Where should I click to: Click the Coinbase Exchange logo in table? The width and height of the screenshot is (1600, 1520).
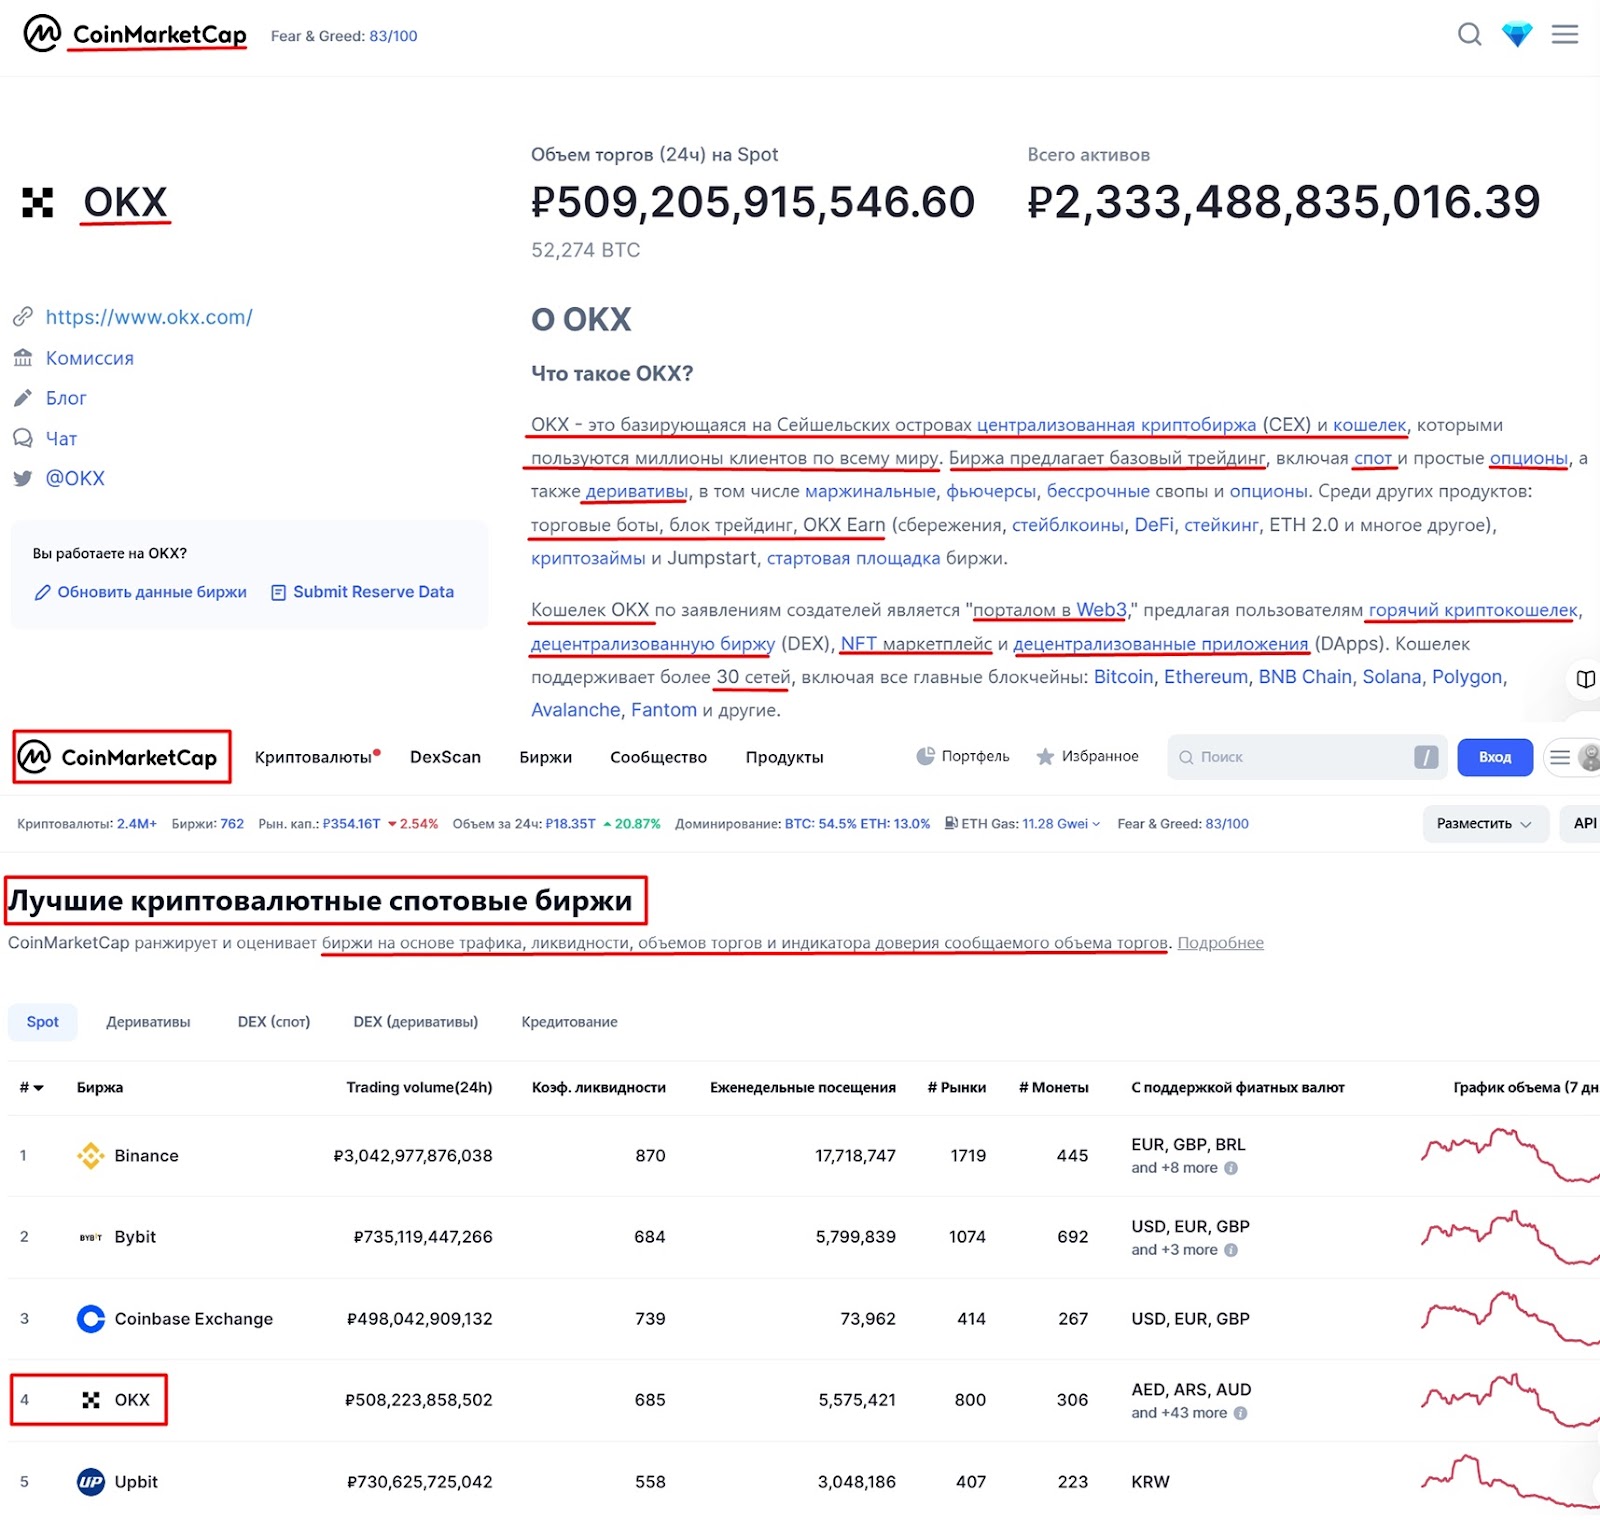click(x=91, y=1319)
